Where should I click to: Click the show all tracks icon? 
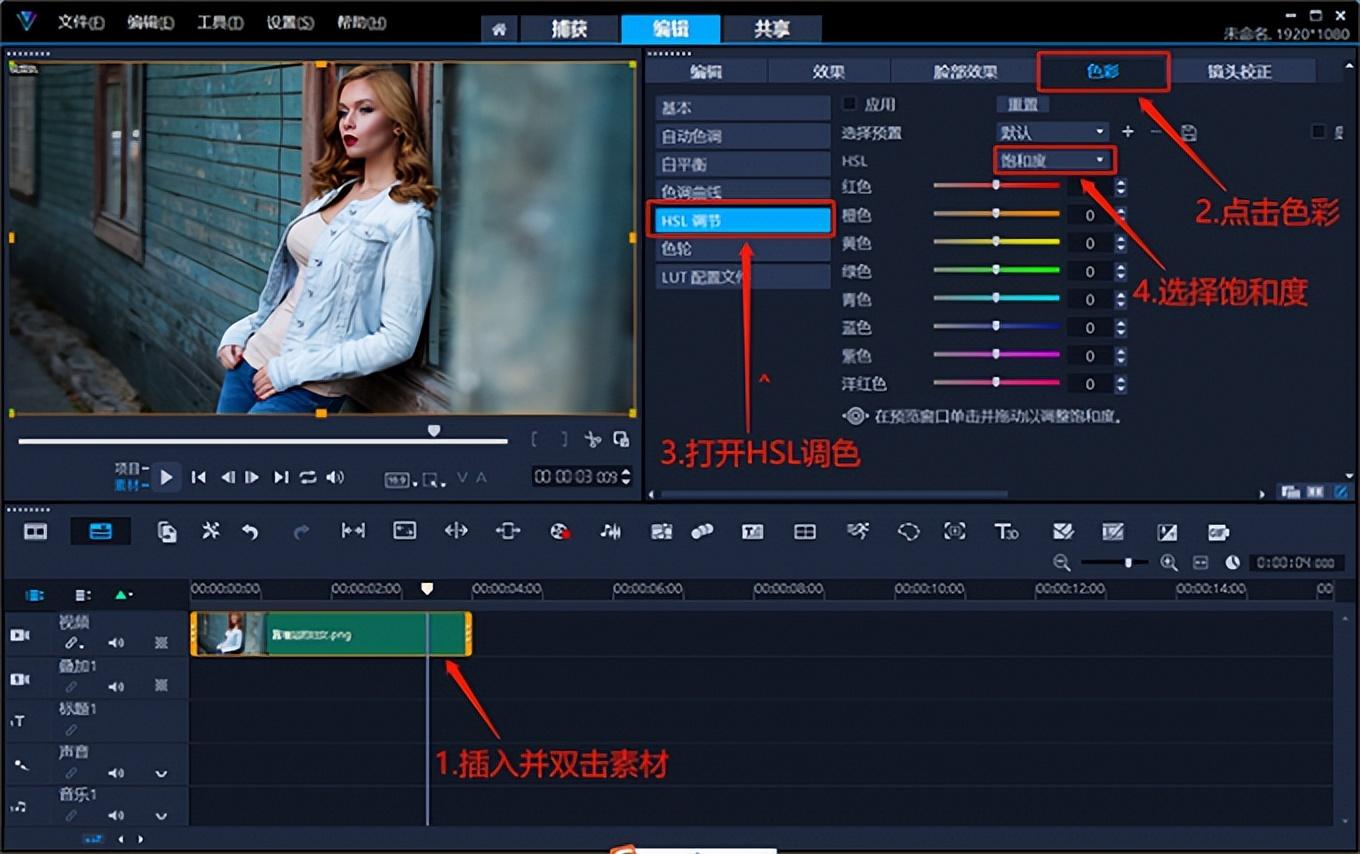click(34, 595)
